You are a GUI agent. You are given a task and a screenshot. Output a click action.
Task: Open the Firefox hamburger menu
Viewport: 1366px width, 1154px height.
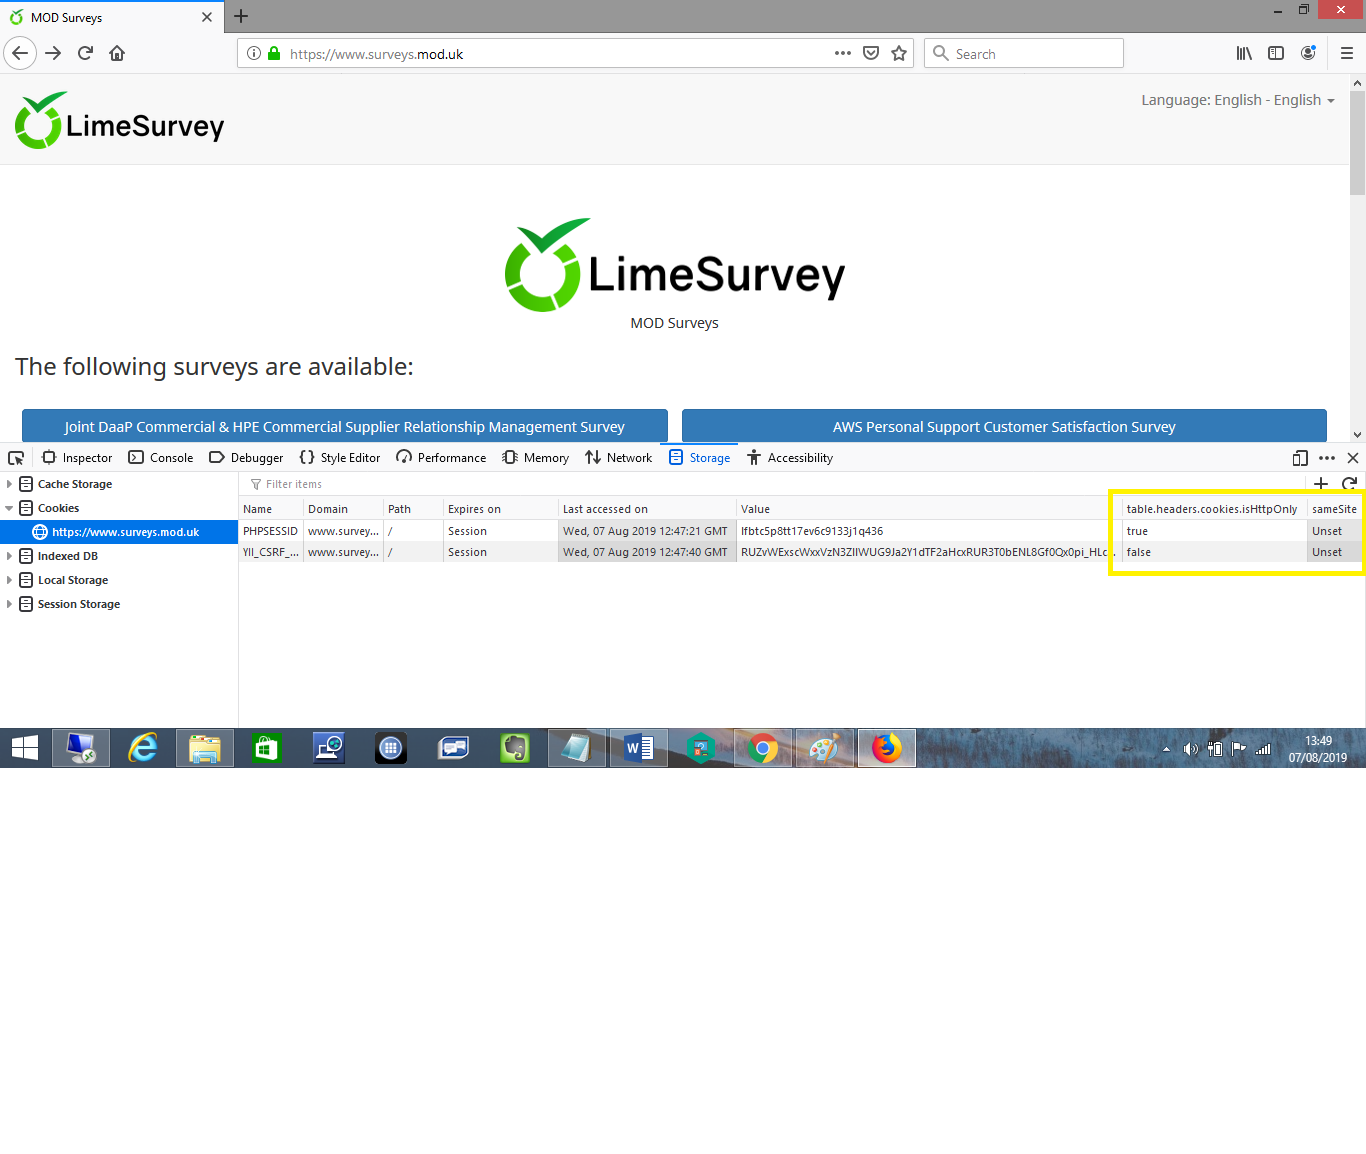pos(1347,53)
